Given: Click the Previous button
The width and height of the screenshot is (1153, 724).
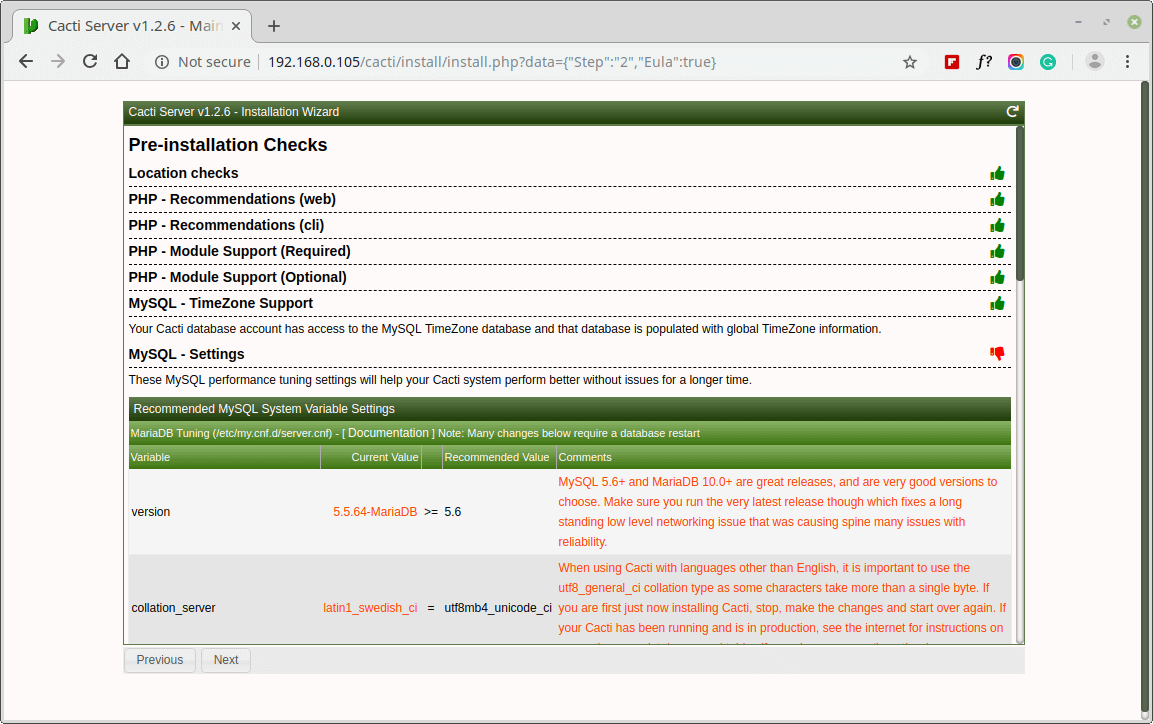Looking at the screenshot, I should click(160, 660).
